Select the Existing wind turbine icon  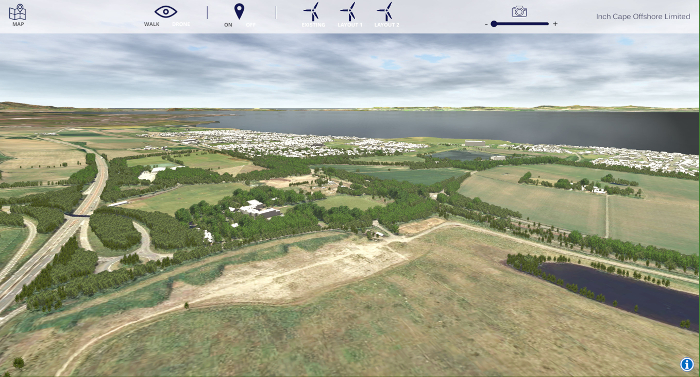tap(312, 11)
